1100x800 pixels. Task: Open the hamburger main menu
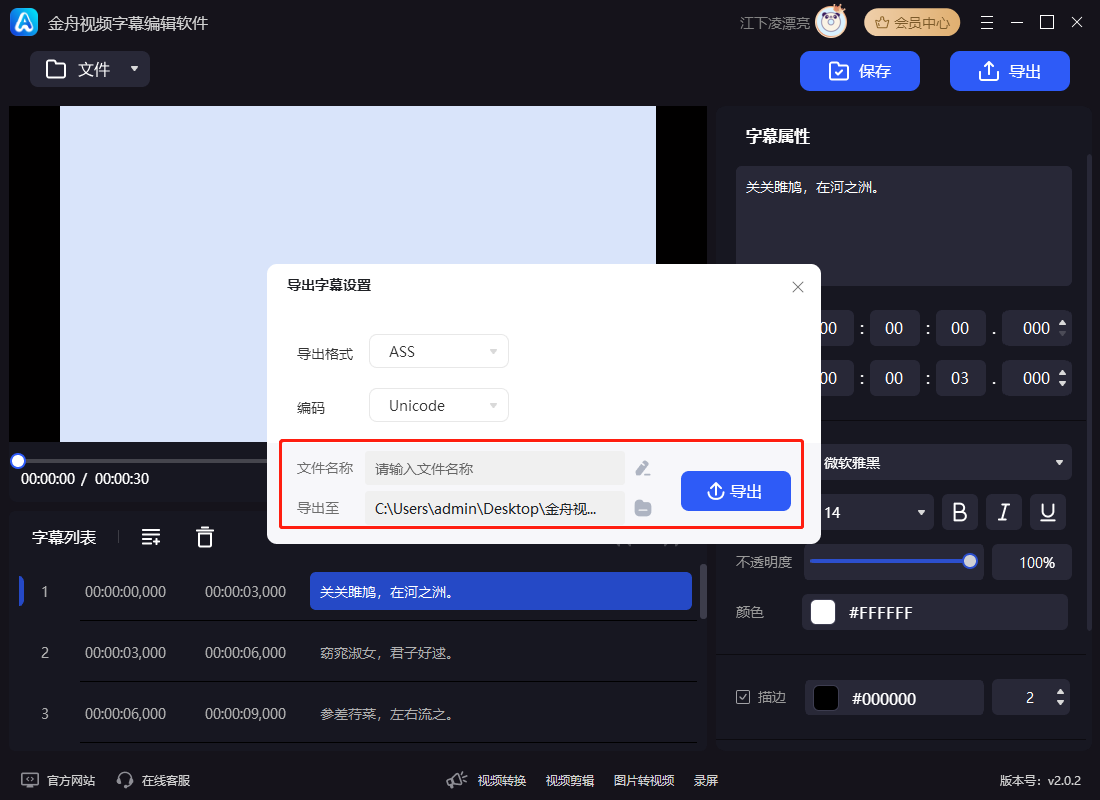[986, 22]
